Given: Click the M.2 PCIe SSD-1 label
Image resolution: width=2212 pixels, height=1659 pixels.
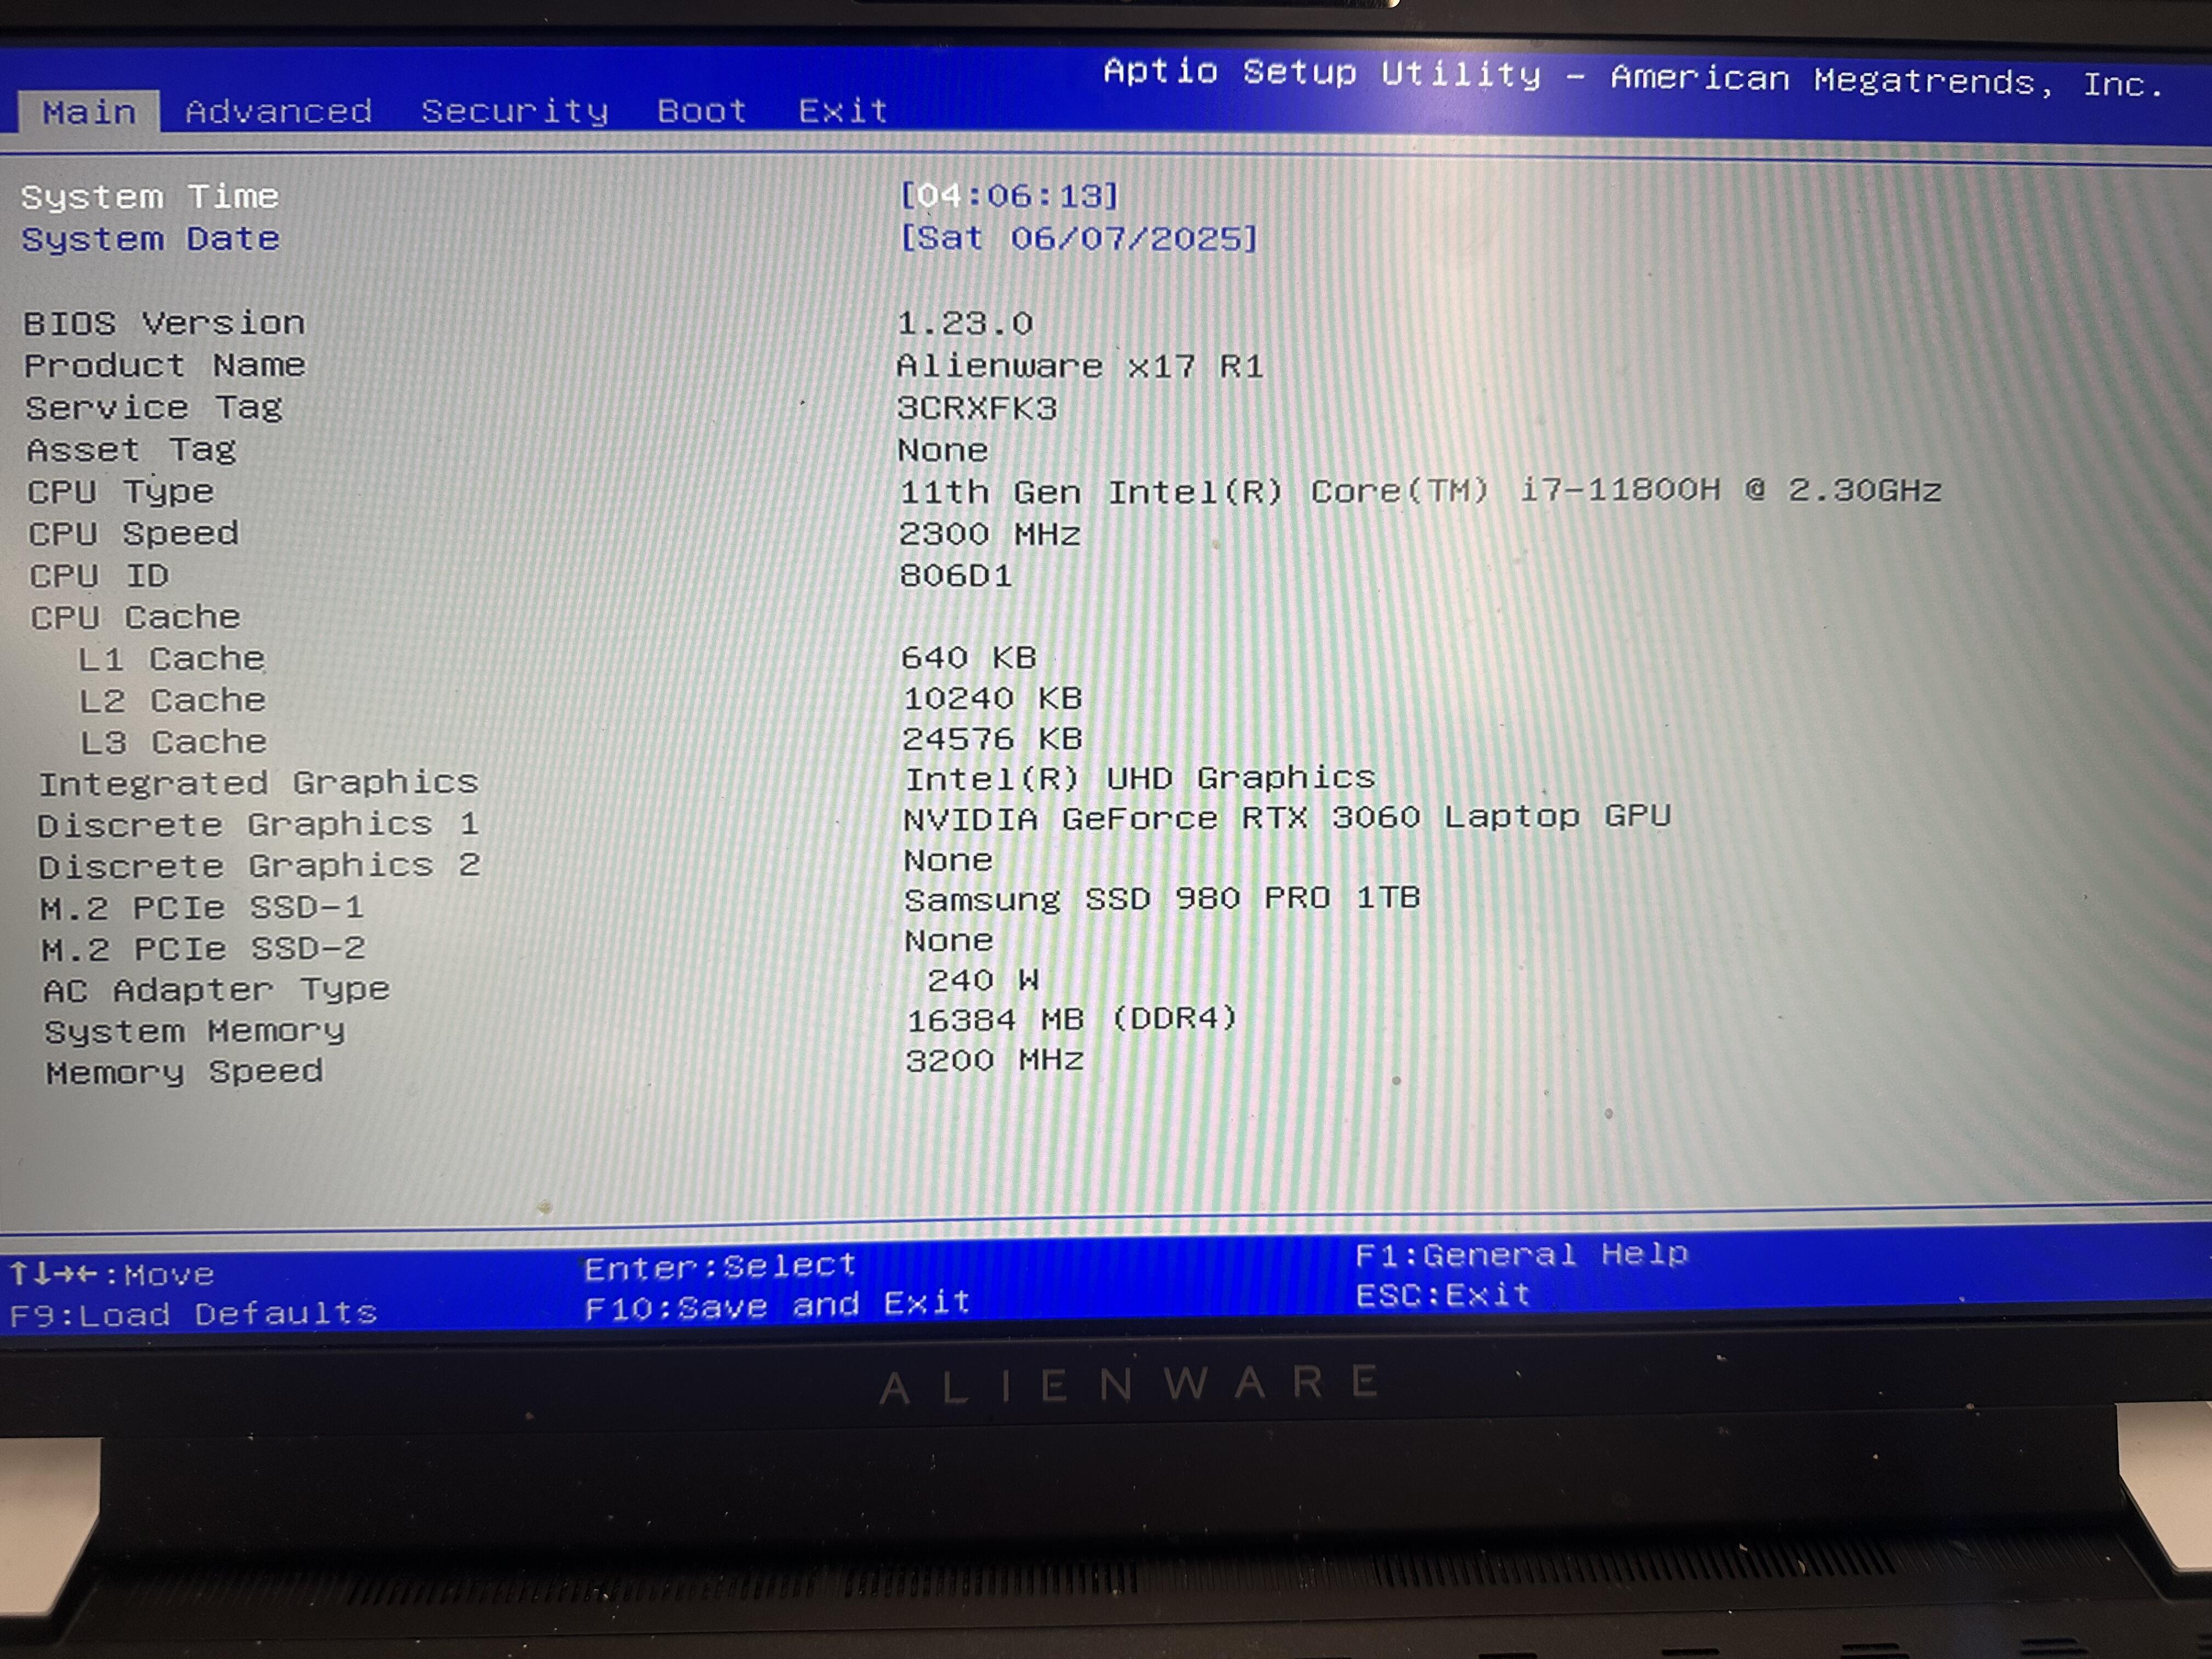Looking at the screenshot, I should tap(202, 908).
